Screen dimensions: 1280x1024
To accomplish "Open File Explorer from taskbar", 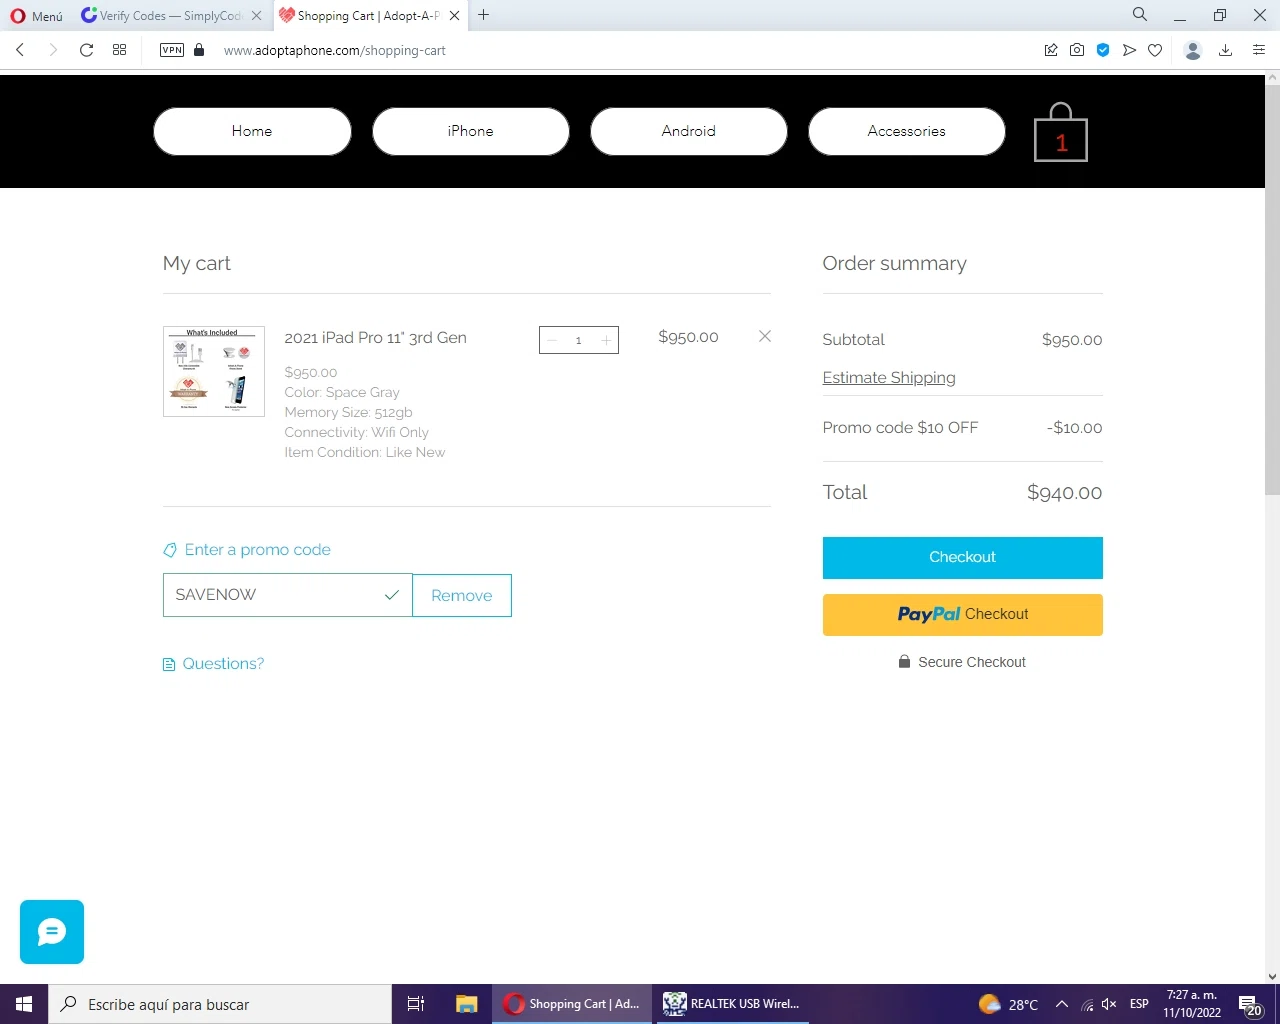I will (467, 1004).
